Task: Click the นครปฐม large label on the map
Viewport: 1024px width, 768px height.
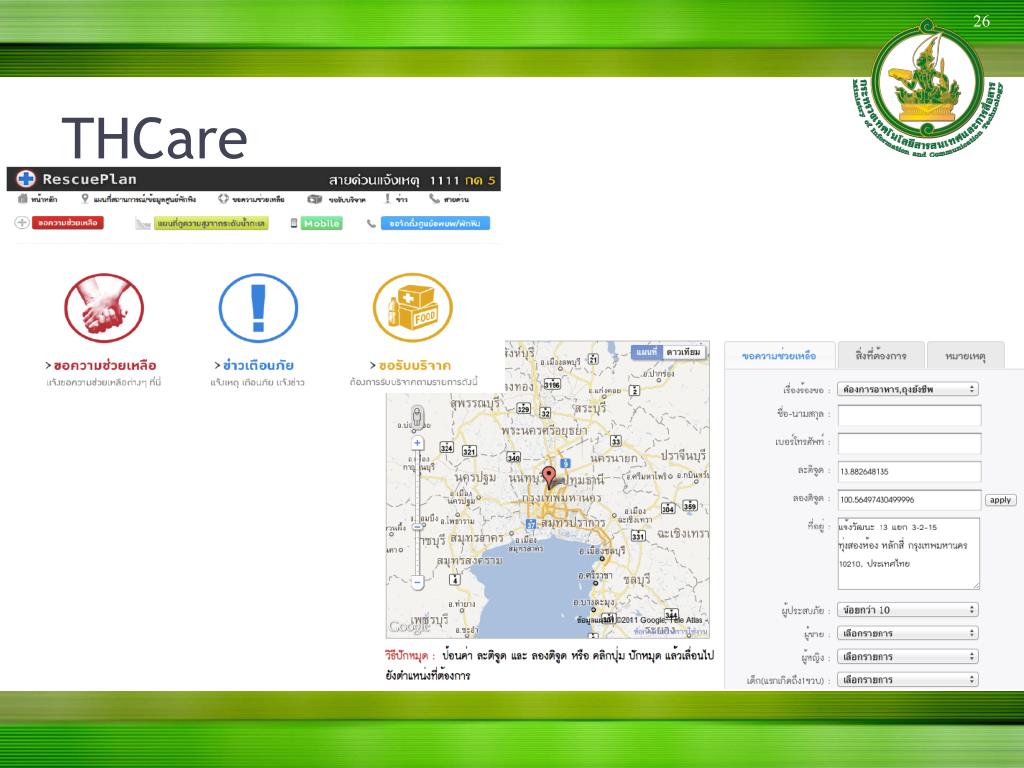Action: coord(476,478)
